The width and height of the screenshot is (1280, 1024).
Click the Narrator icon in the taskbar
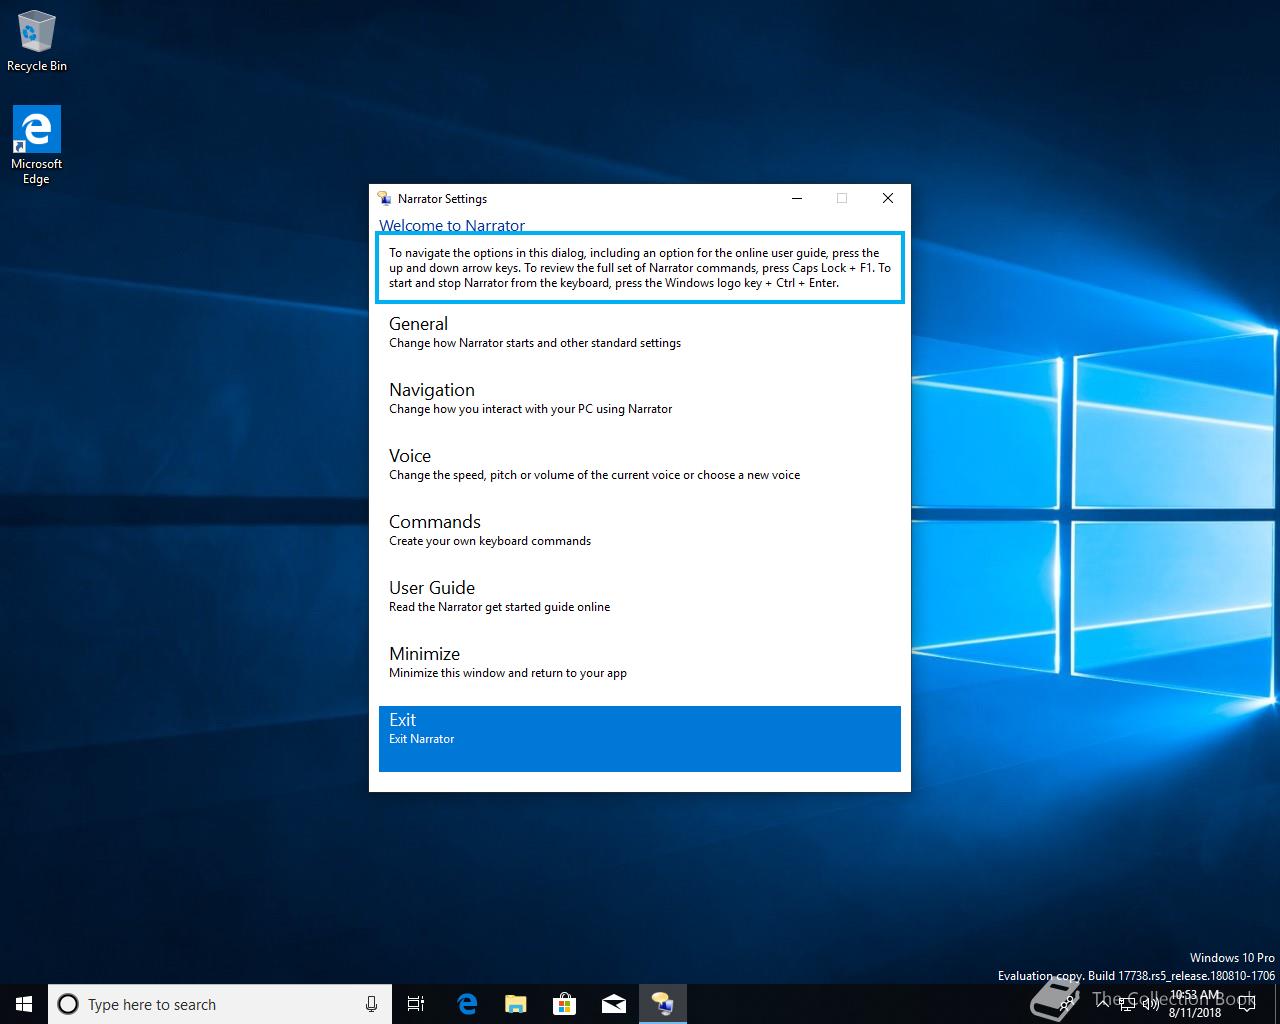click(x=662, y=1004)
